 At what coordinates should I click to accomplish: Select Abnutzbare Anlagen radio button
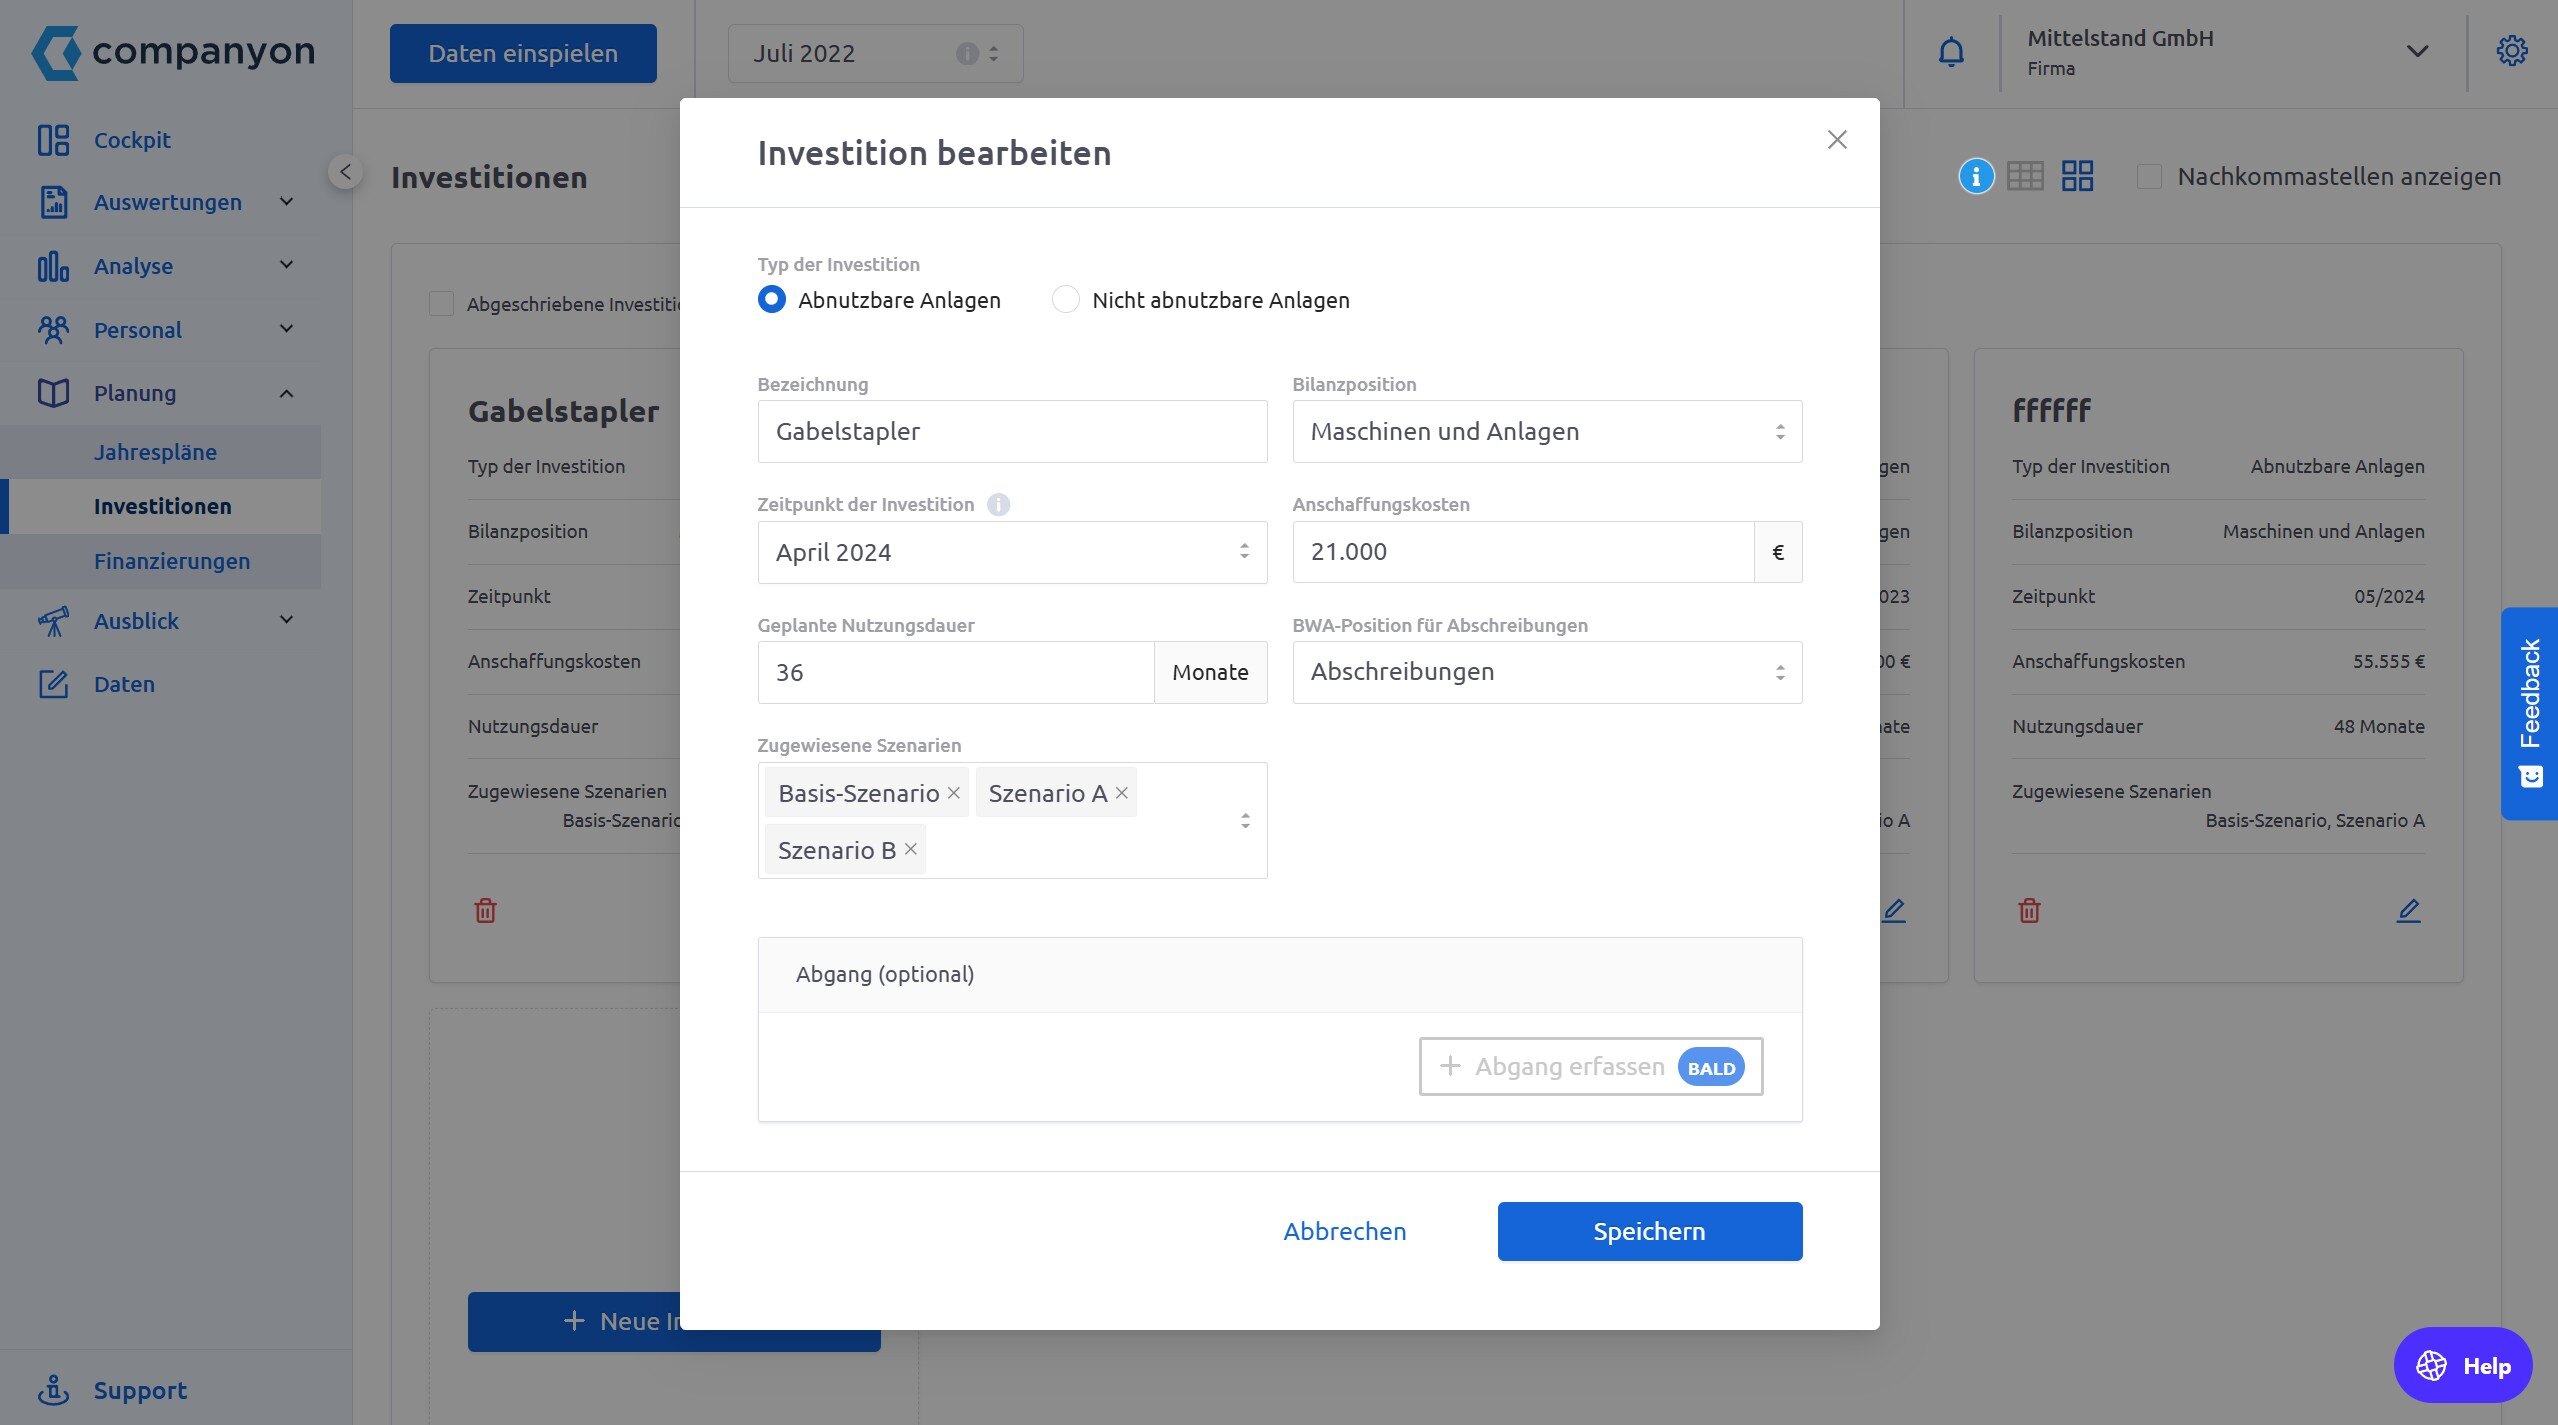771,299
